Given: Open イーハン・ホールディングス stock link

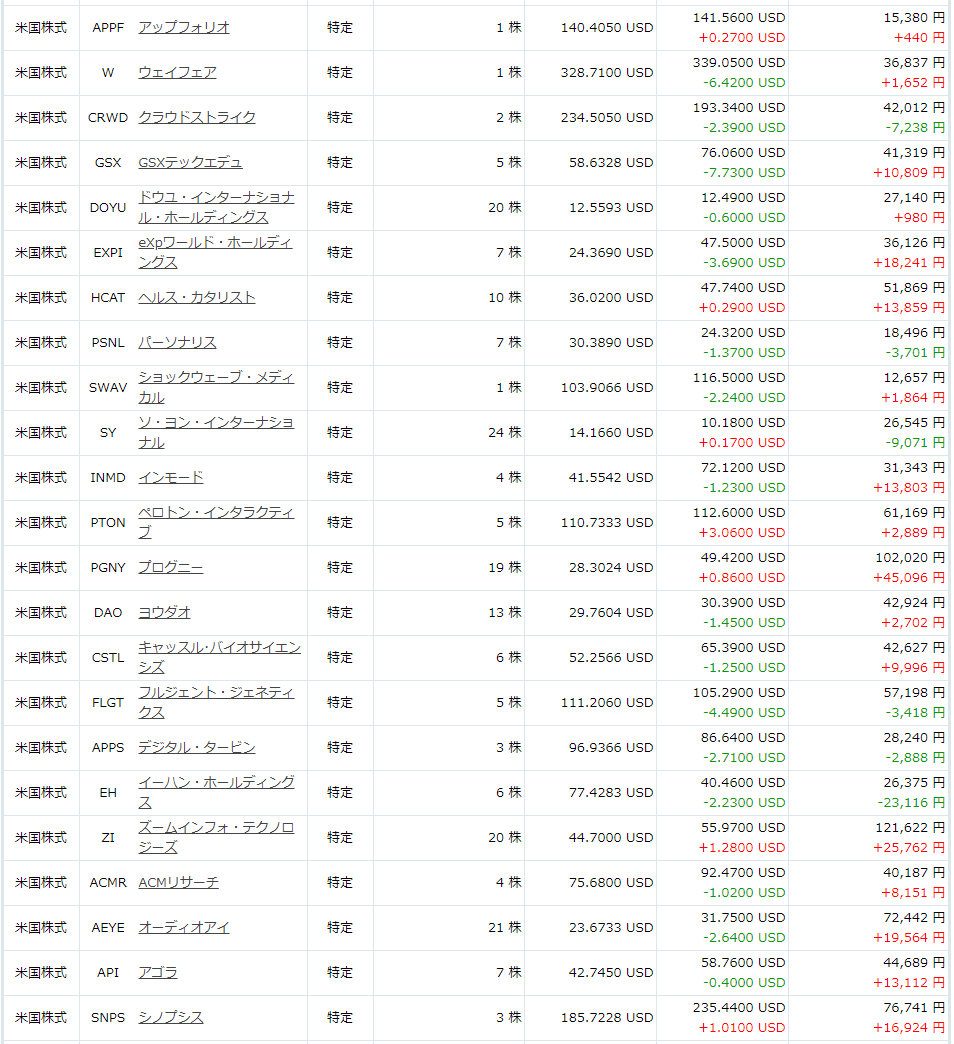Looking at the screenshot, I should (216, 792).
